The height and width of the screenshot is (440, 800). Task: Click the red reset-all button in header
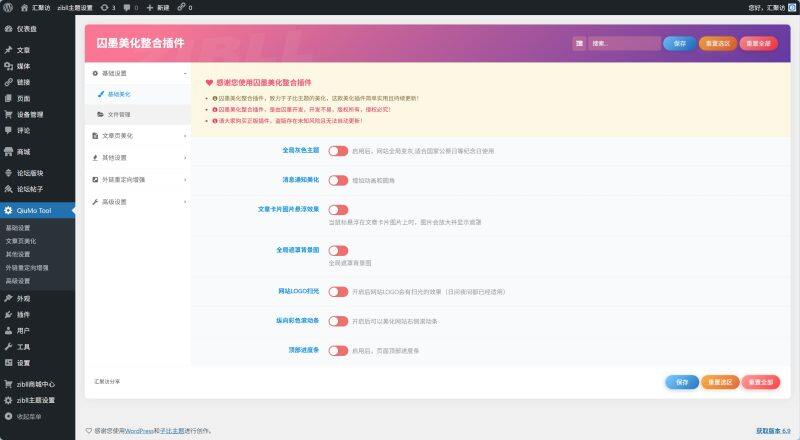[759, 43]
